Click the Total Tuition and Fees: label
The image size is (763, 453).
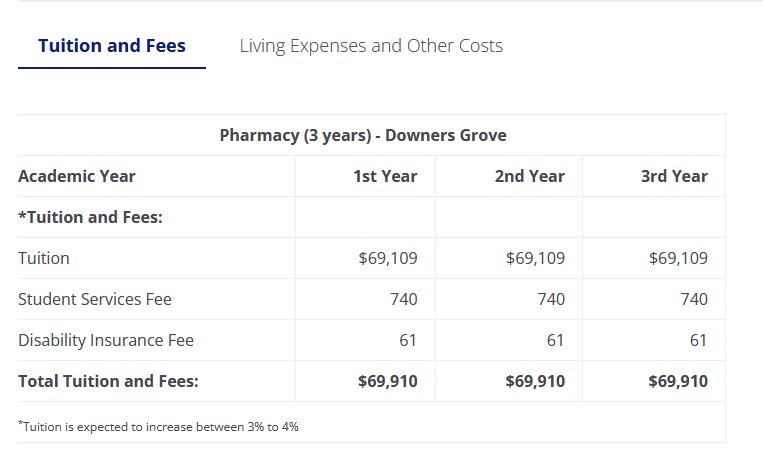point(109,381)
